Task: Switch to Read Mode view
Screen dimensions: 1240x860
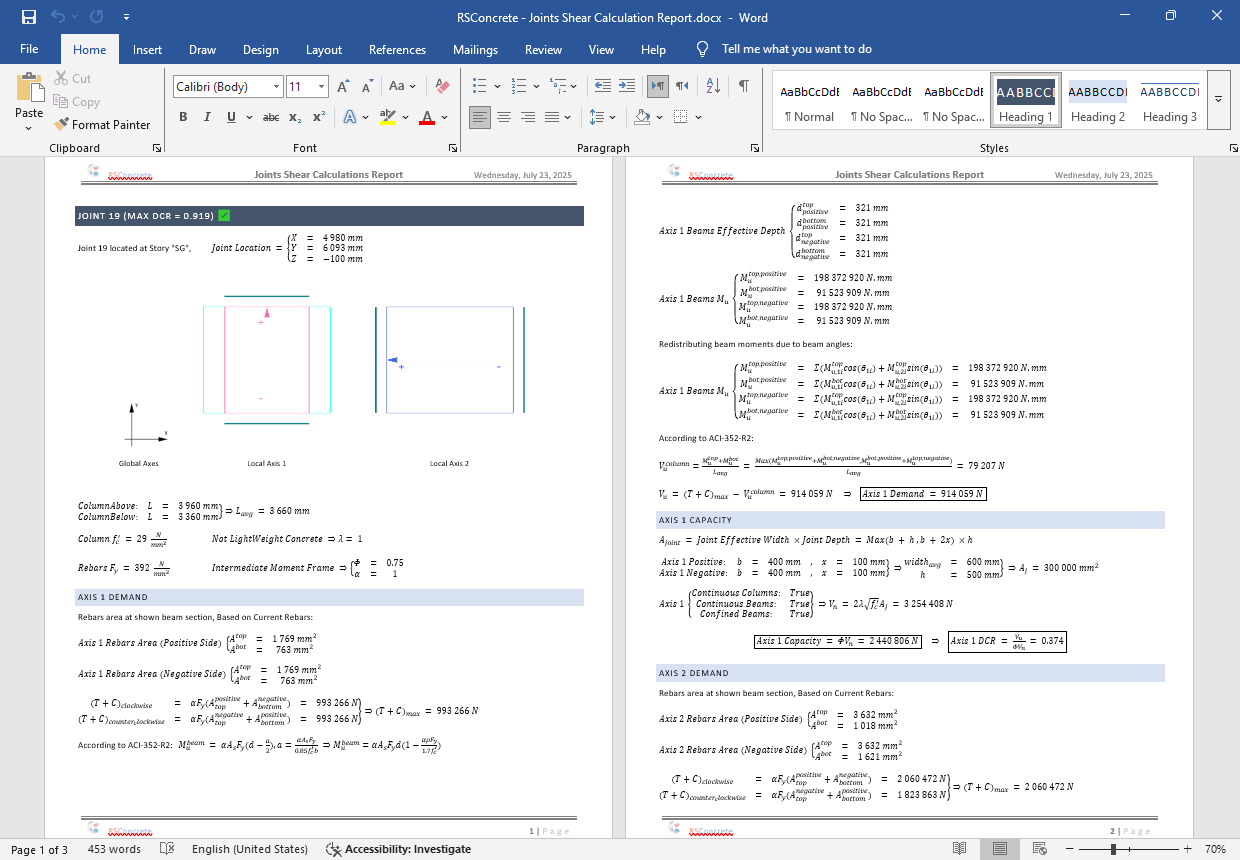Action: tap(960, 849)
